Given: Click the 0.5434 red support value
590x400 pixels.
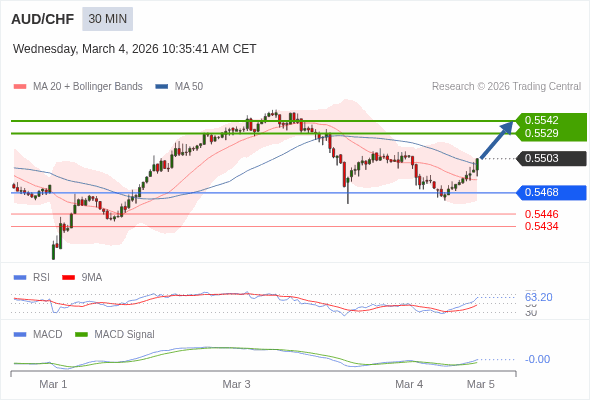Looking at the screenshot, I should 541,226.
